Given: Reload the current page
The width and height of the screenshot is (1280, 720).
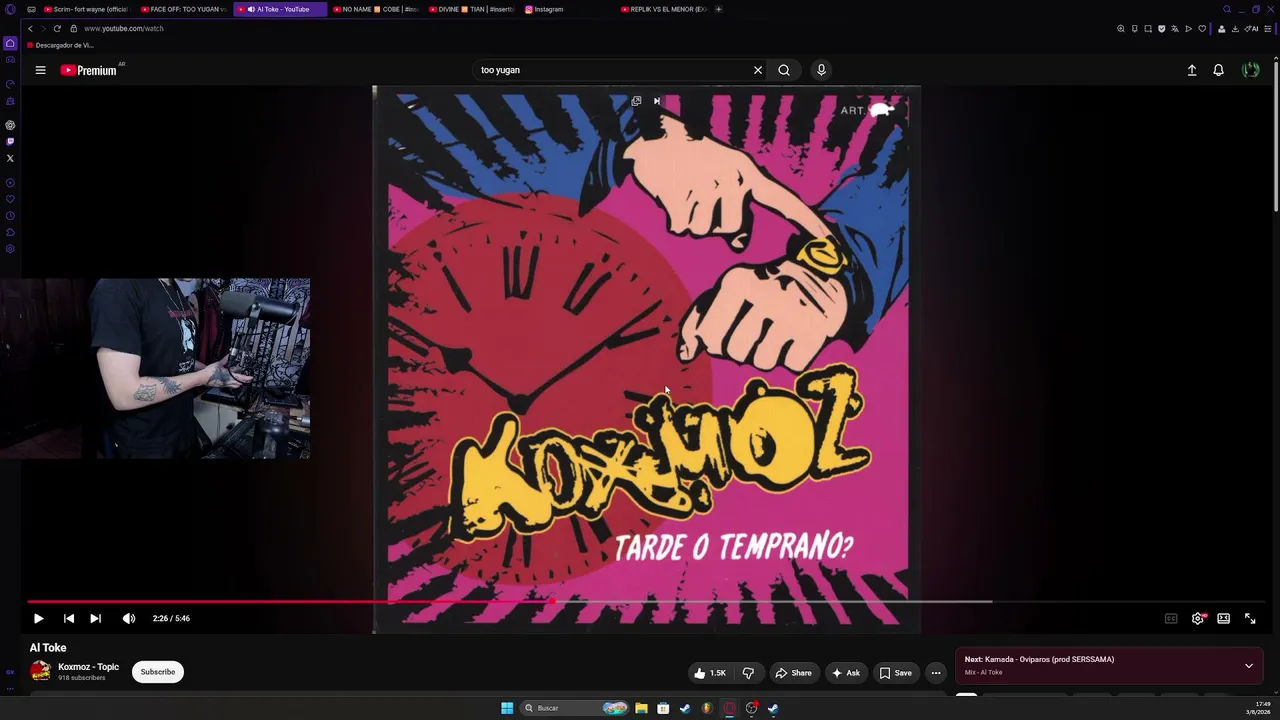Looking at the screenshot, I should click(x=57, y=28).
